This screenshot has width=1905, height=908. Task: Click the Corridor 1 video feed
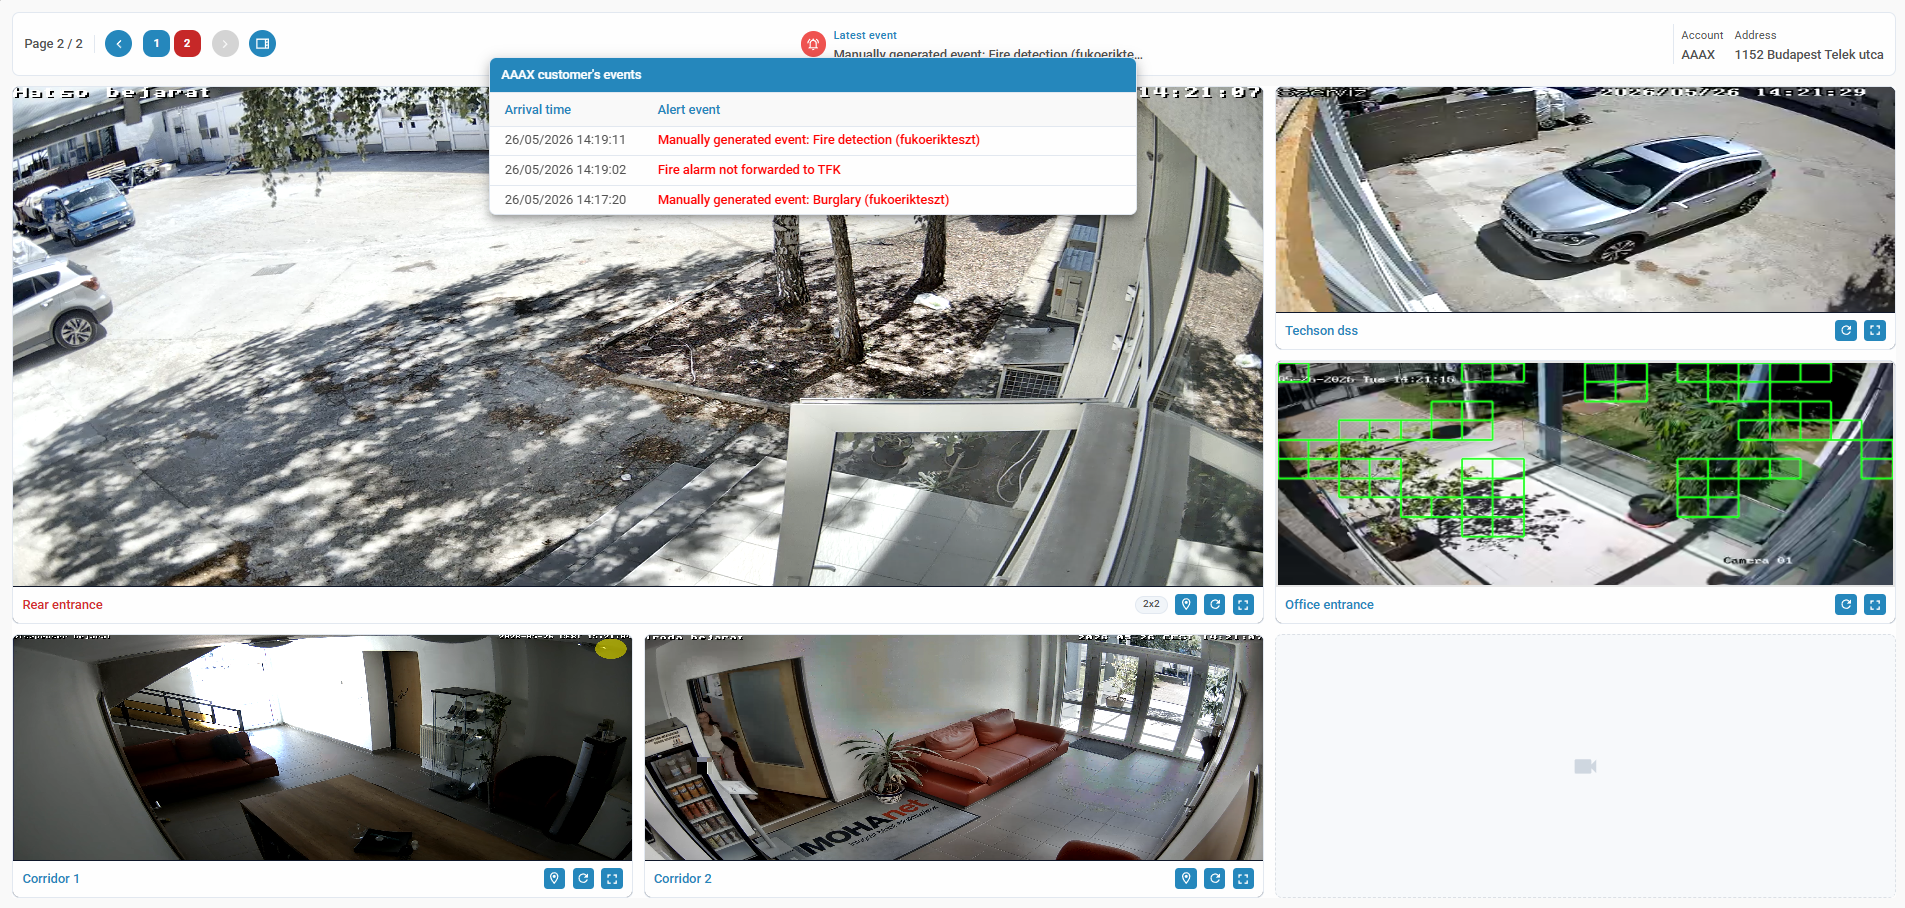(x=322, y=747)
